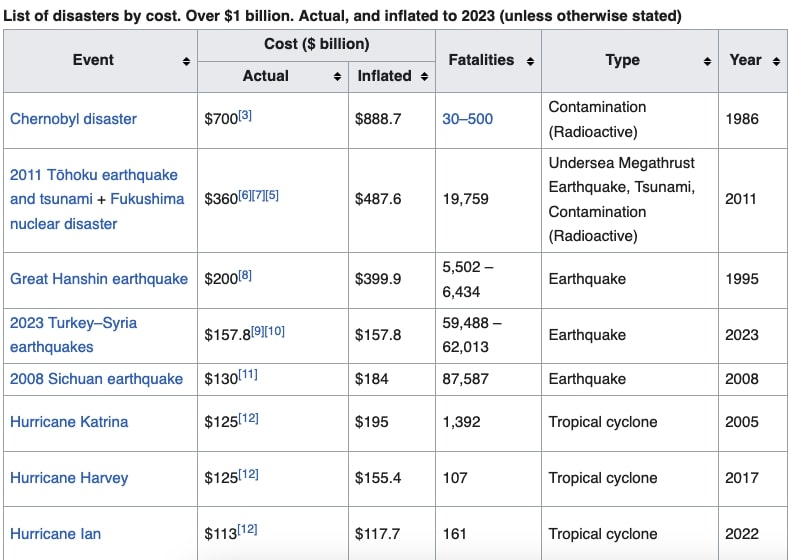Sort table by Type column arrows
788x560 pixels.
[707, 62]
